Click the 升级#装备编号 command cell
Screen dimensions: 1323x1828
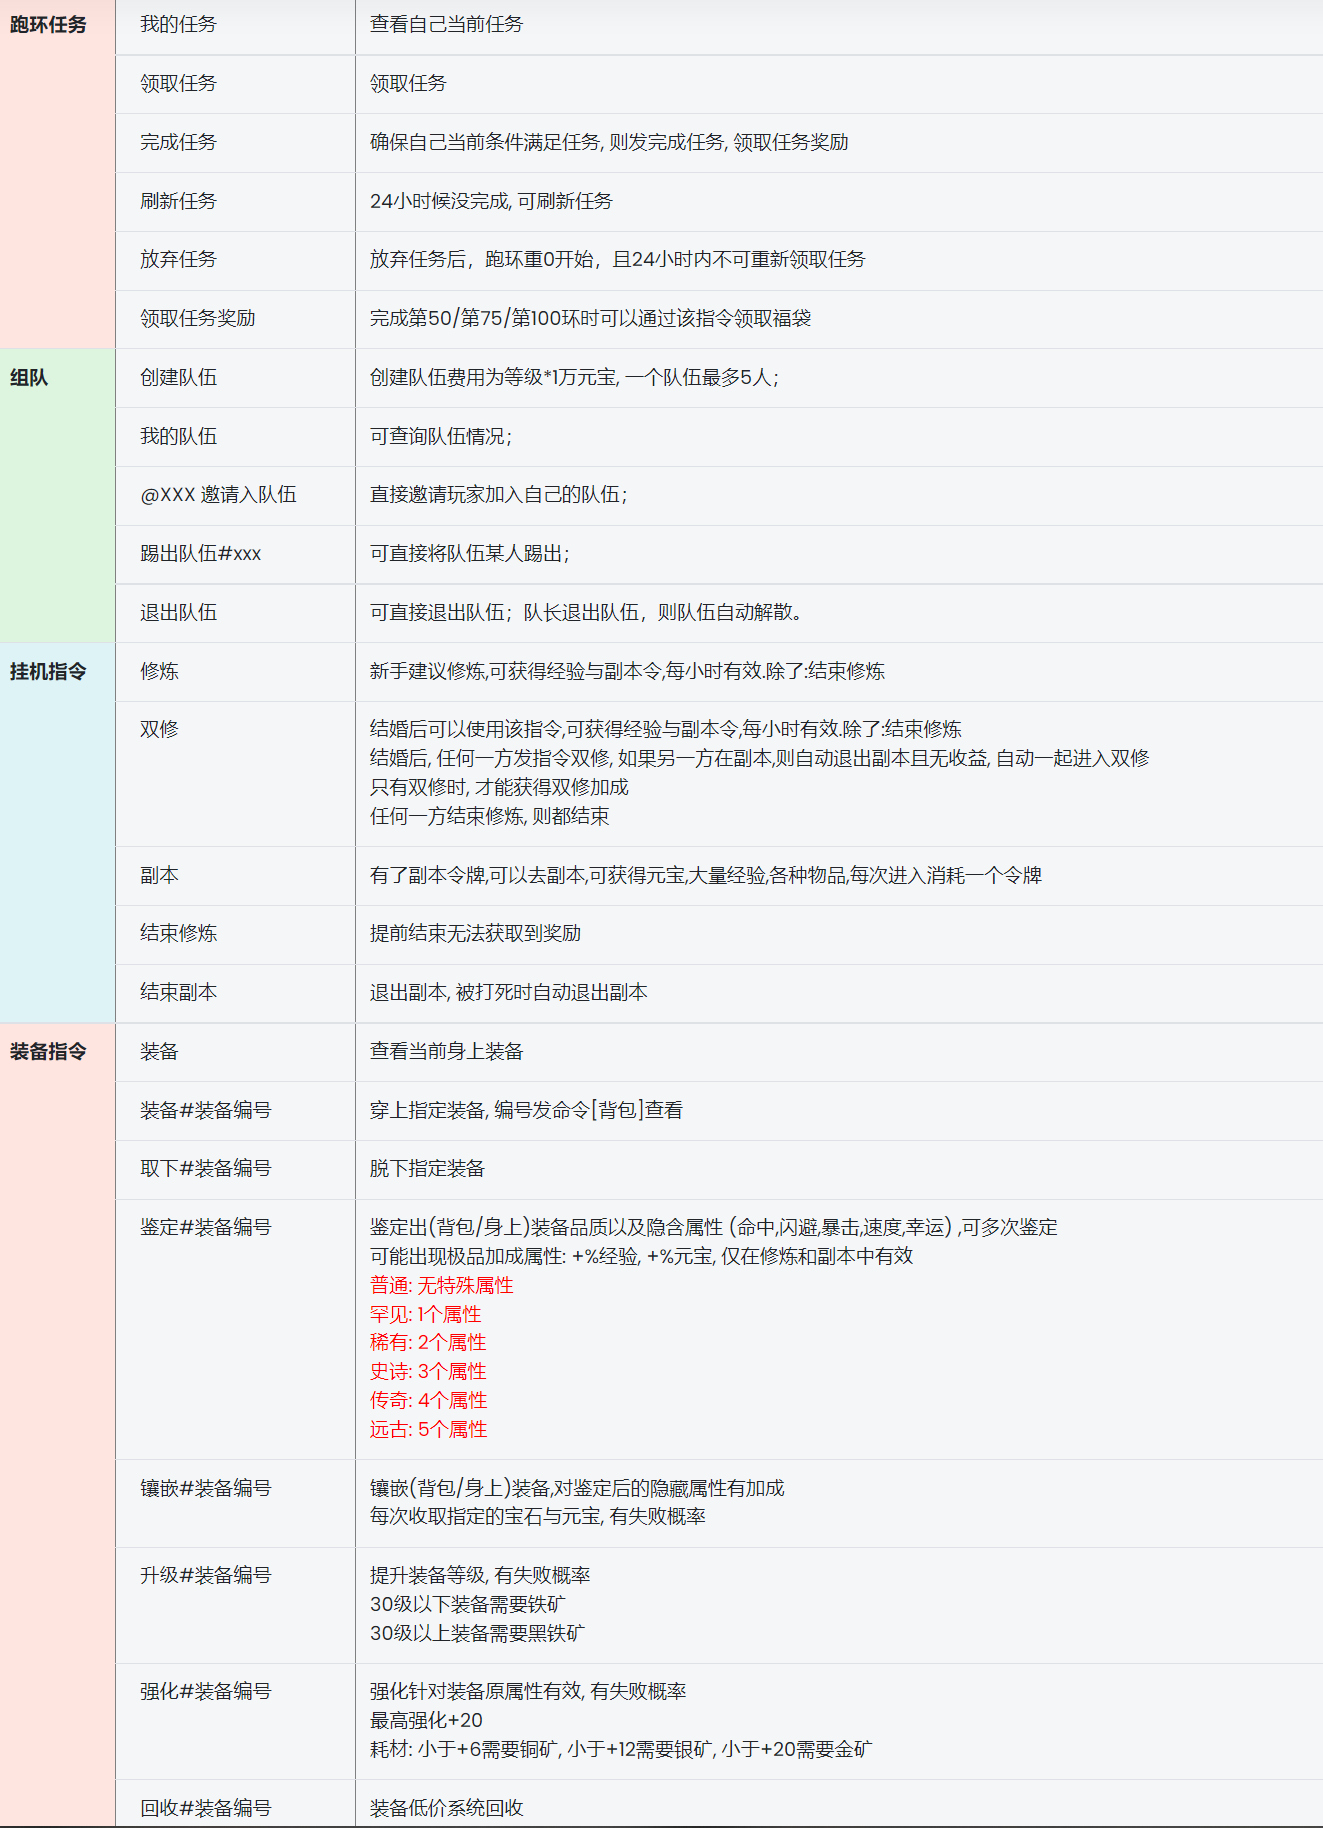(x=235, y=1606)
